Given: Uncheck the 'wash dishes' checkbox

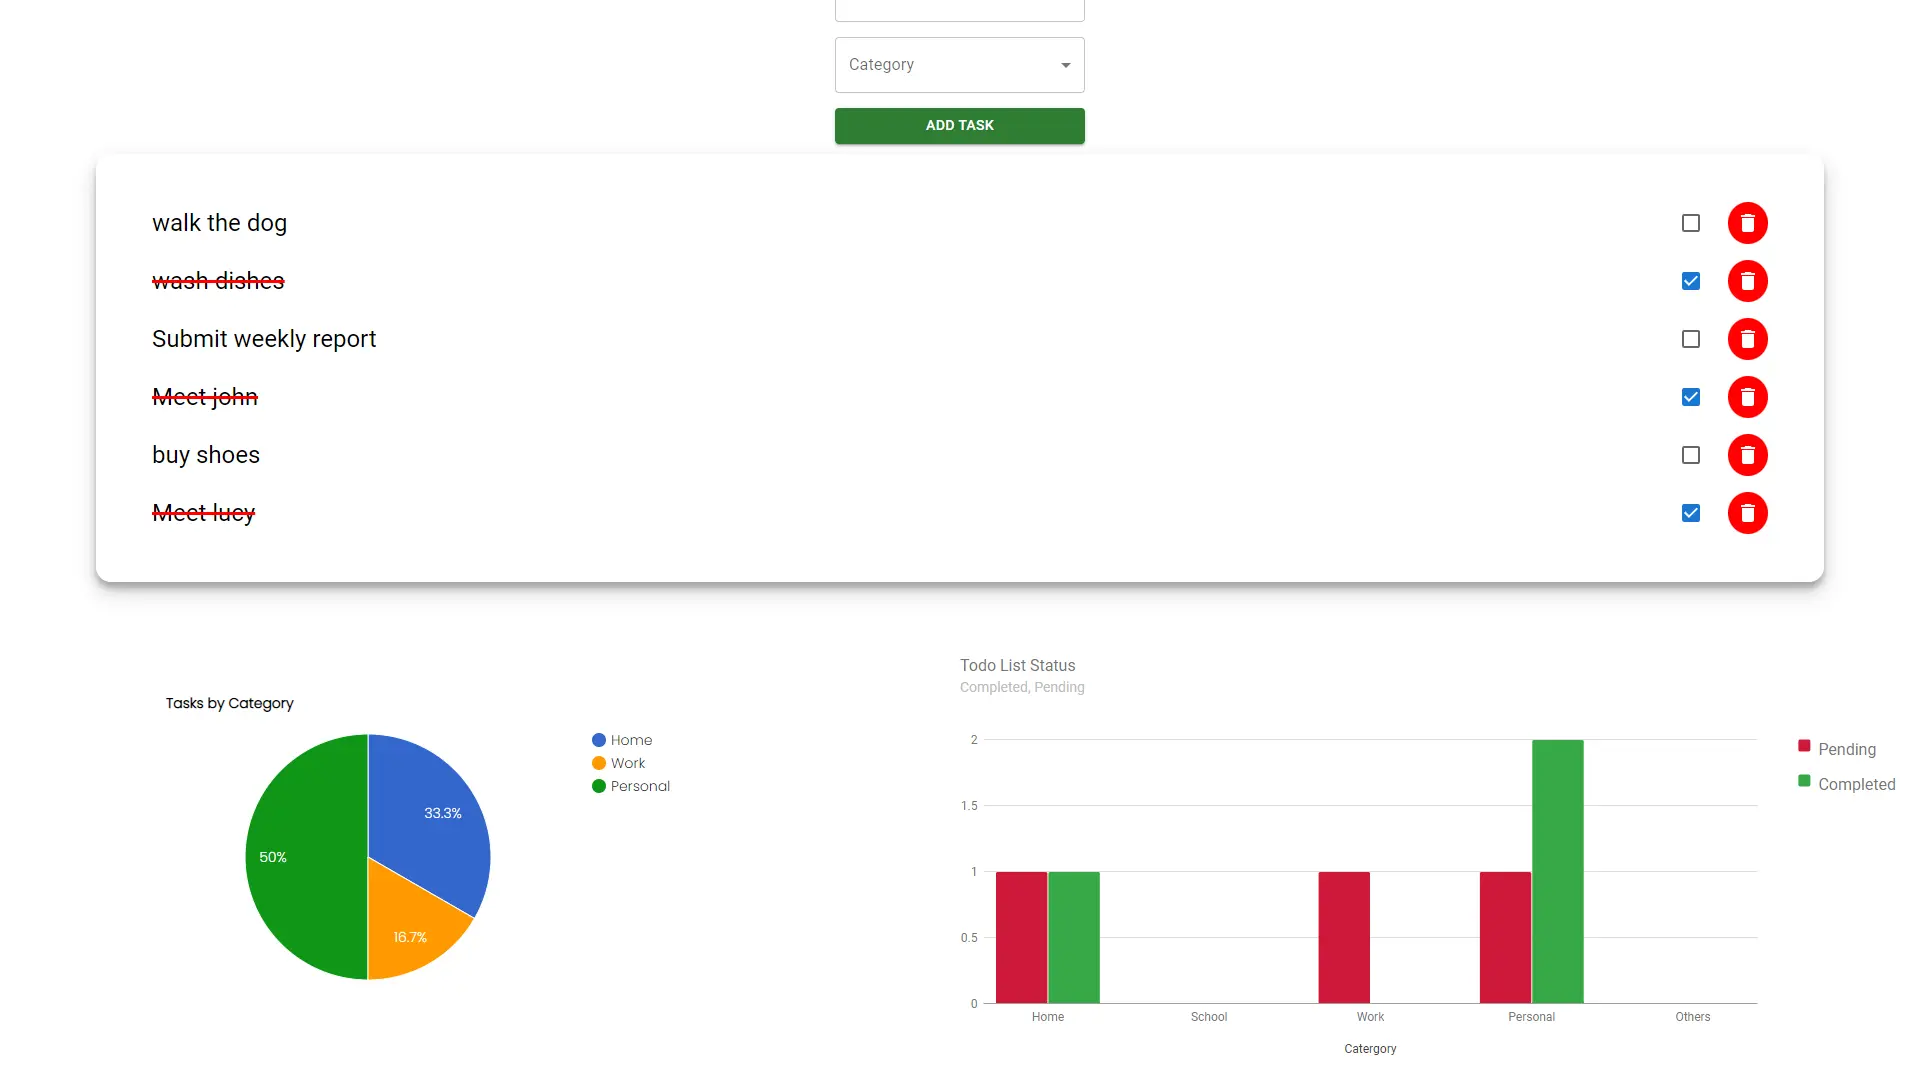Looking at the screenshot, I should click(1690, 281).
